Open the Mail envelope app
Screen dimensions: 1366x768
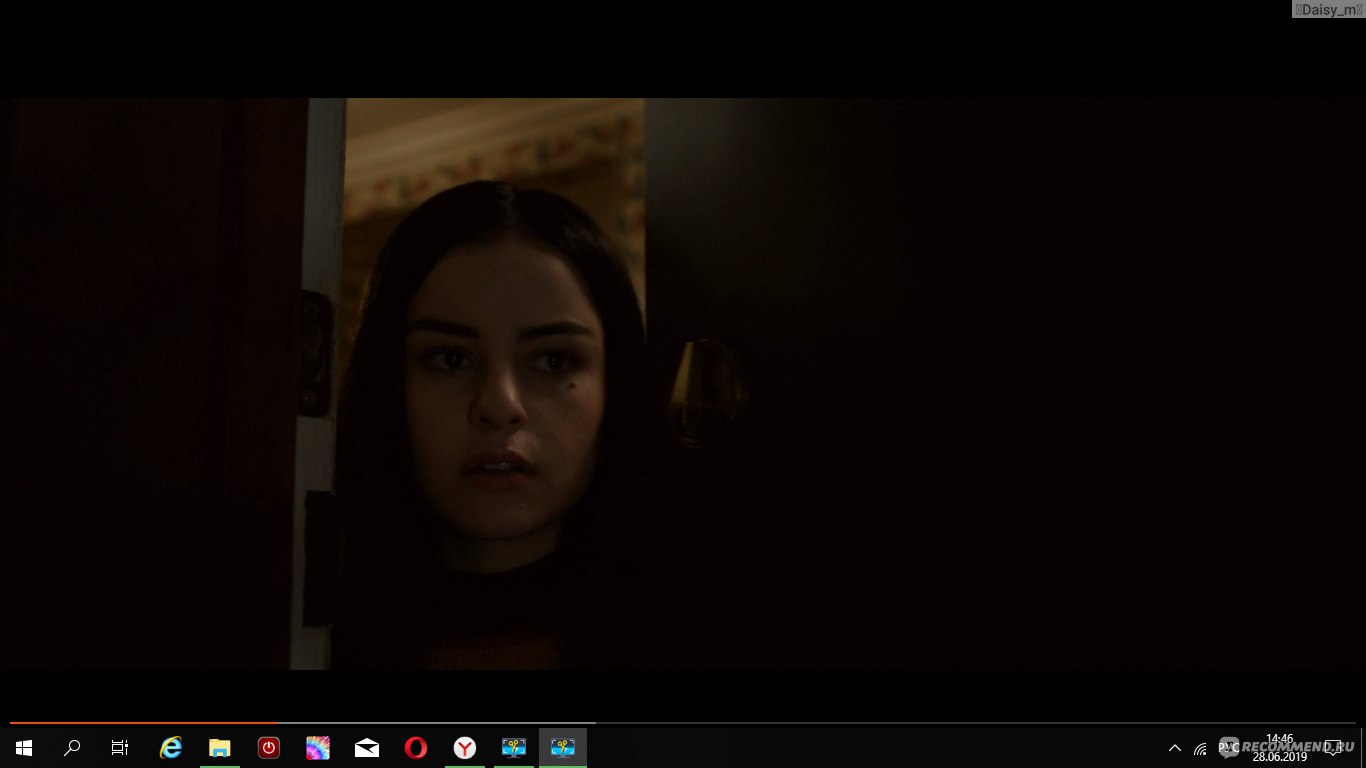(x=367, y=748)
